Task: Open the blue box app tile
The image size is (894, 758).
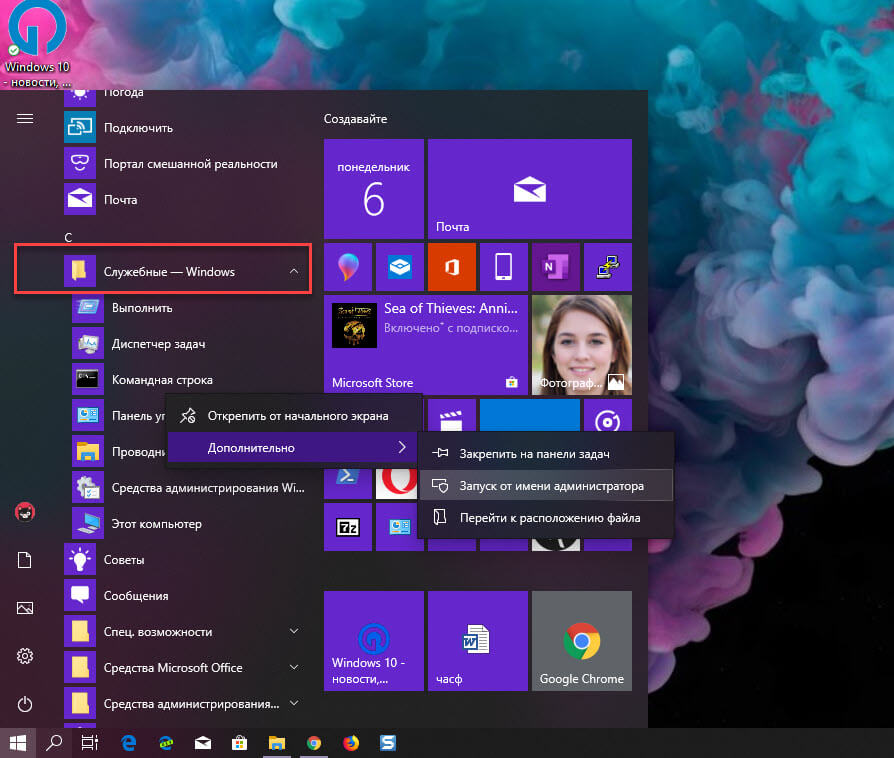Action: coord(400,267)
